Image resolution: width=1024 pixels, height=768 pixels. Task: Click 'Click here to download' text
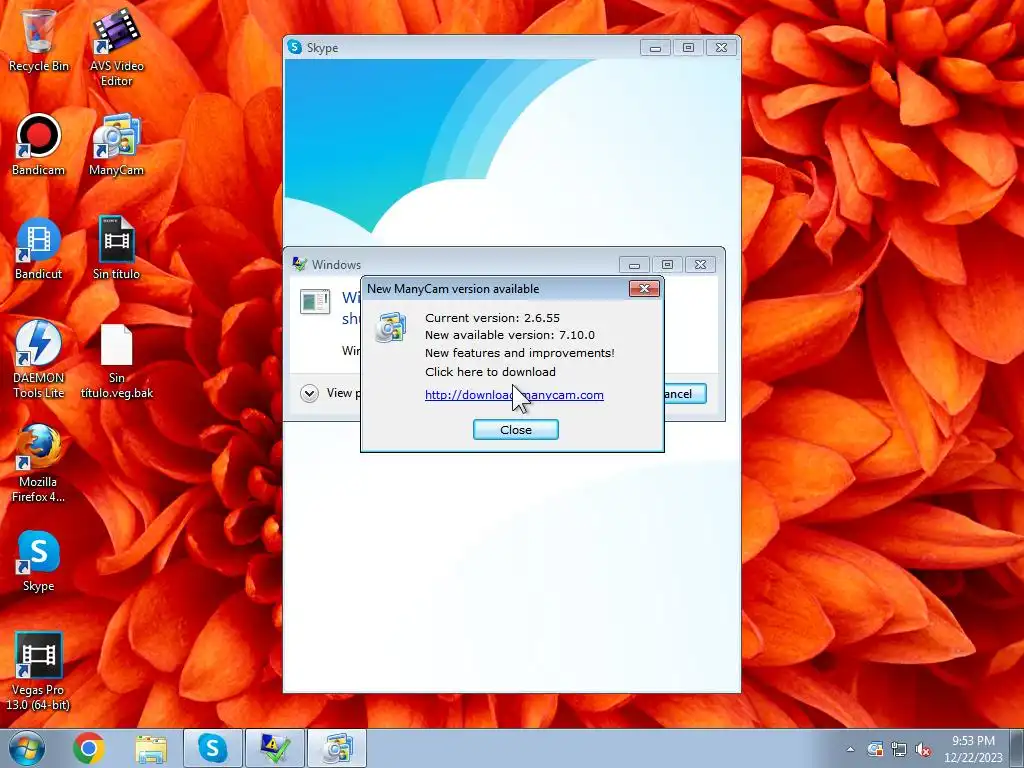pyautogui.click(x=490, y=372)
